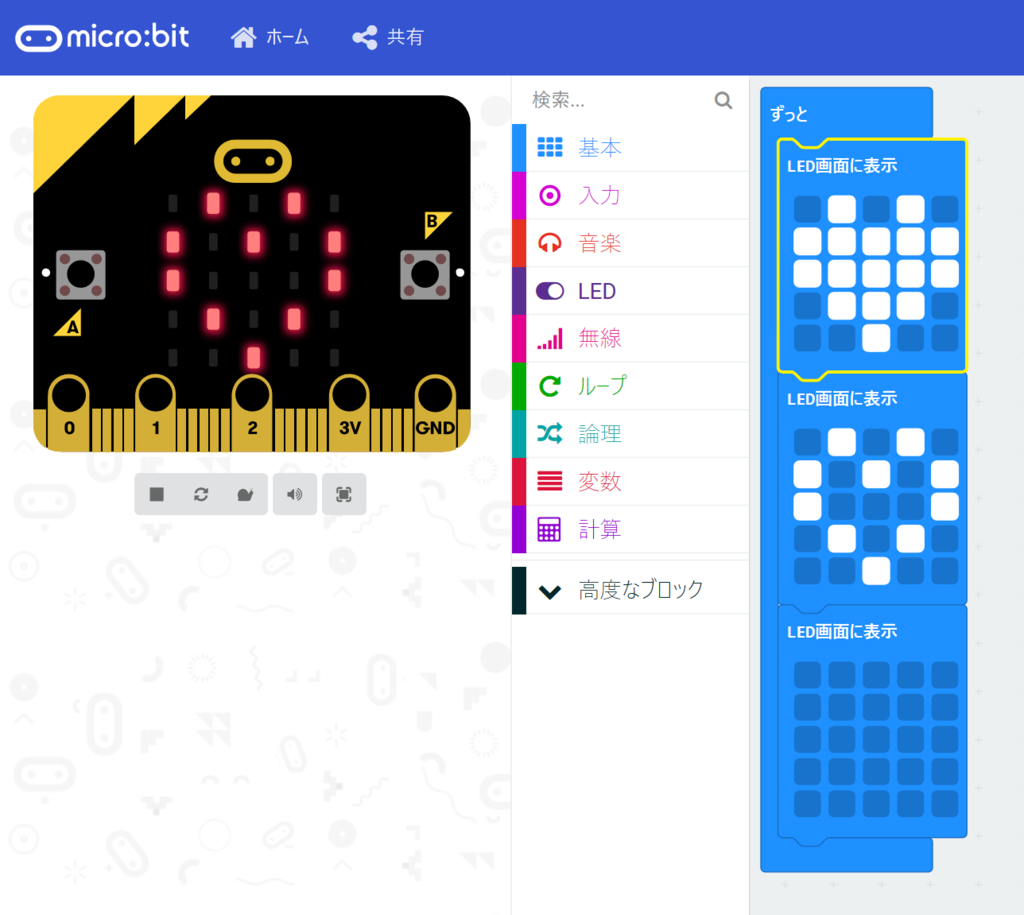This screenshot has height=915, width=1024.
Task: Click the search magnifier icon
Action: [722, 100]
